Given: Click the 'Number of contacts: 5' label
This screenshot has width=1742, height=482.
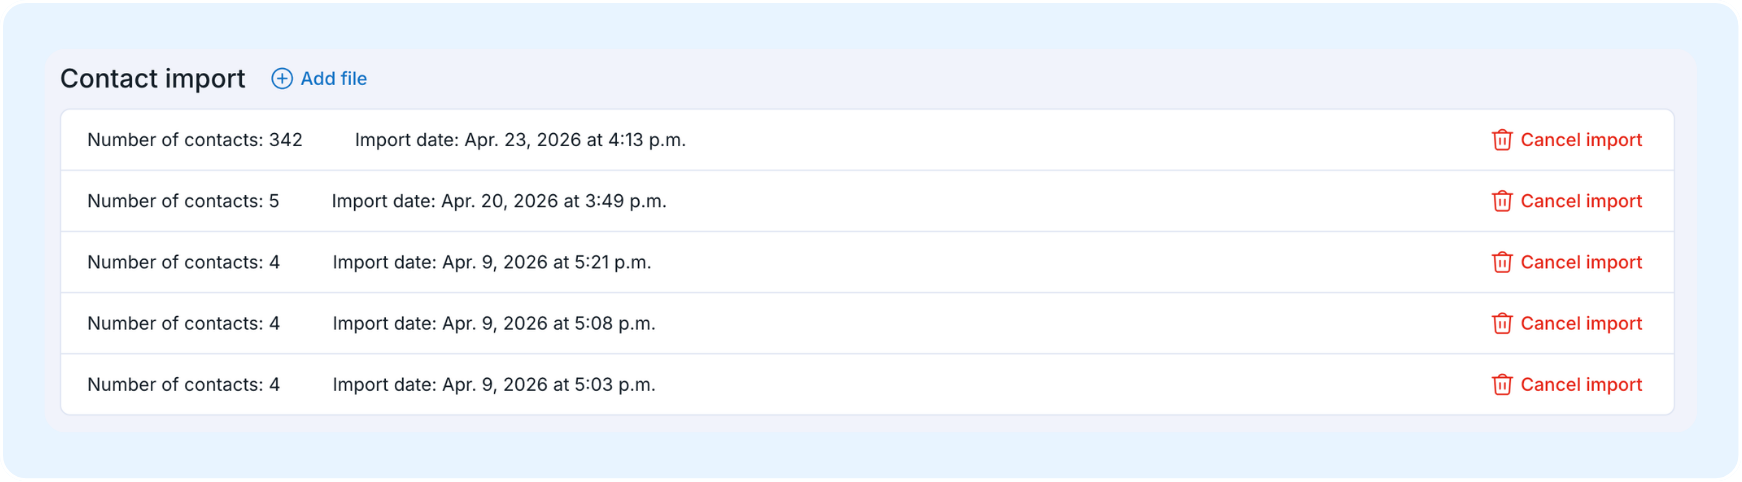Looking at the screenshot, I should (183, 201).
